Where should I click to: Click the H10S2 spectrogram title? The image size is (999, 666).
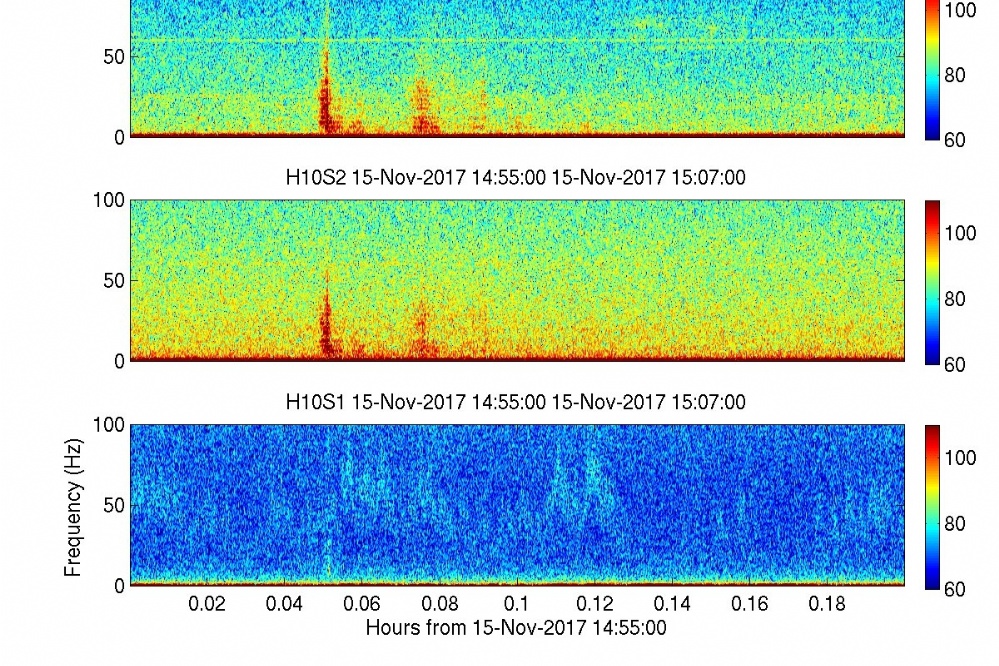point(516,178)
